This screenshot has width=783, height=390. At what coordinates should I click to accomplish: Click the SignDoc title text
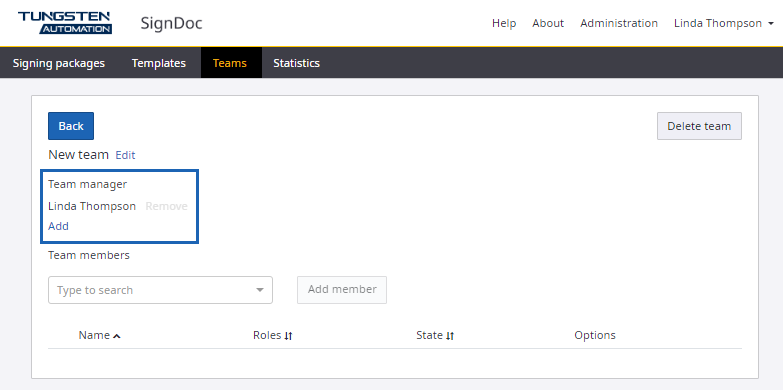171,23
